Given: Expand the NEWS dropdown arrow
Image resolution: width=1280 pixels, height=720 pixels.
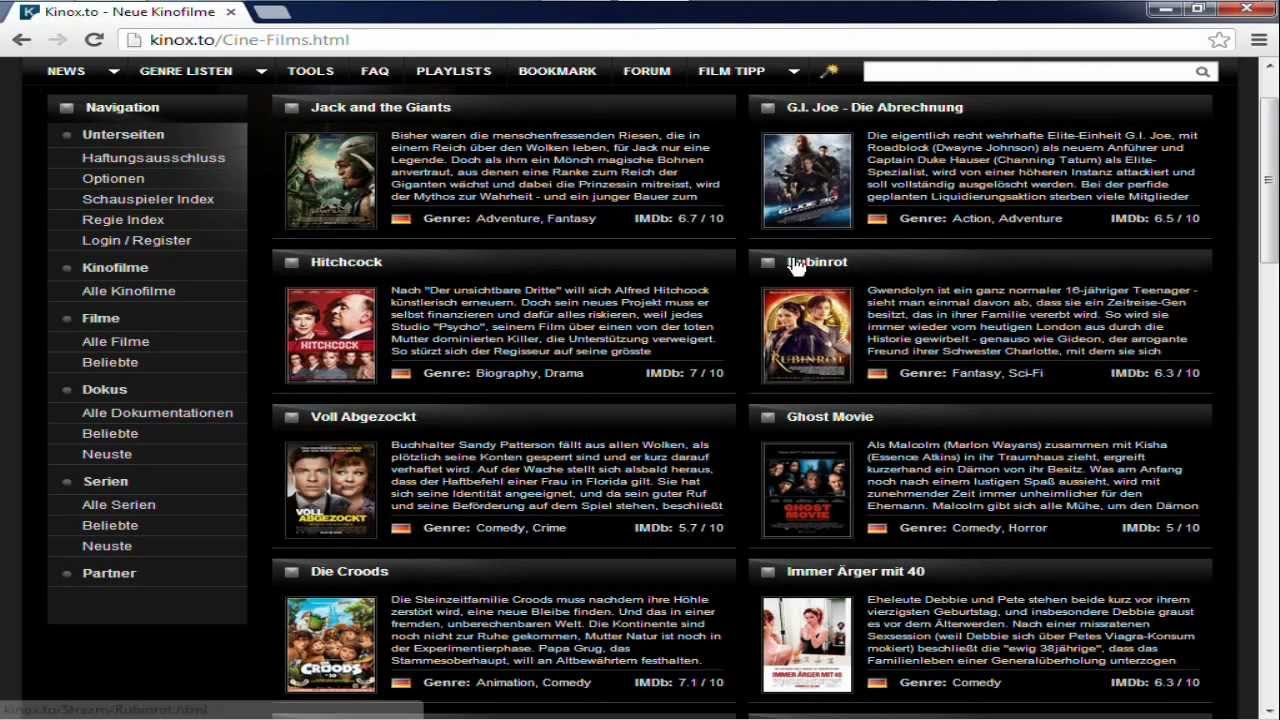Looking at the screenshot, I should (114, 71).
